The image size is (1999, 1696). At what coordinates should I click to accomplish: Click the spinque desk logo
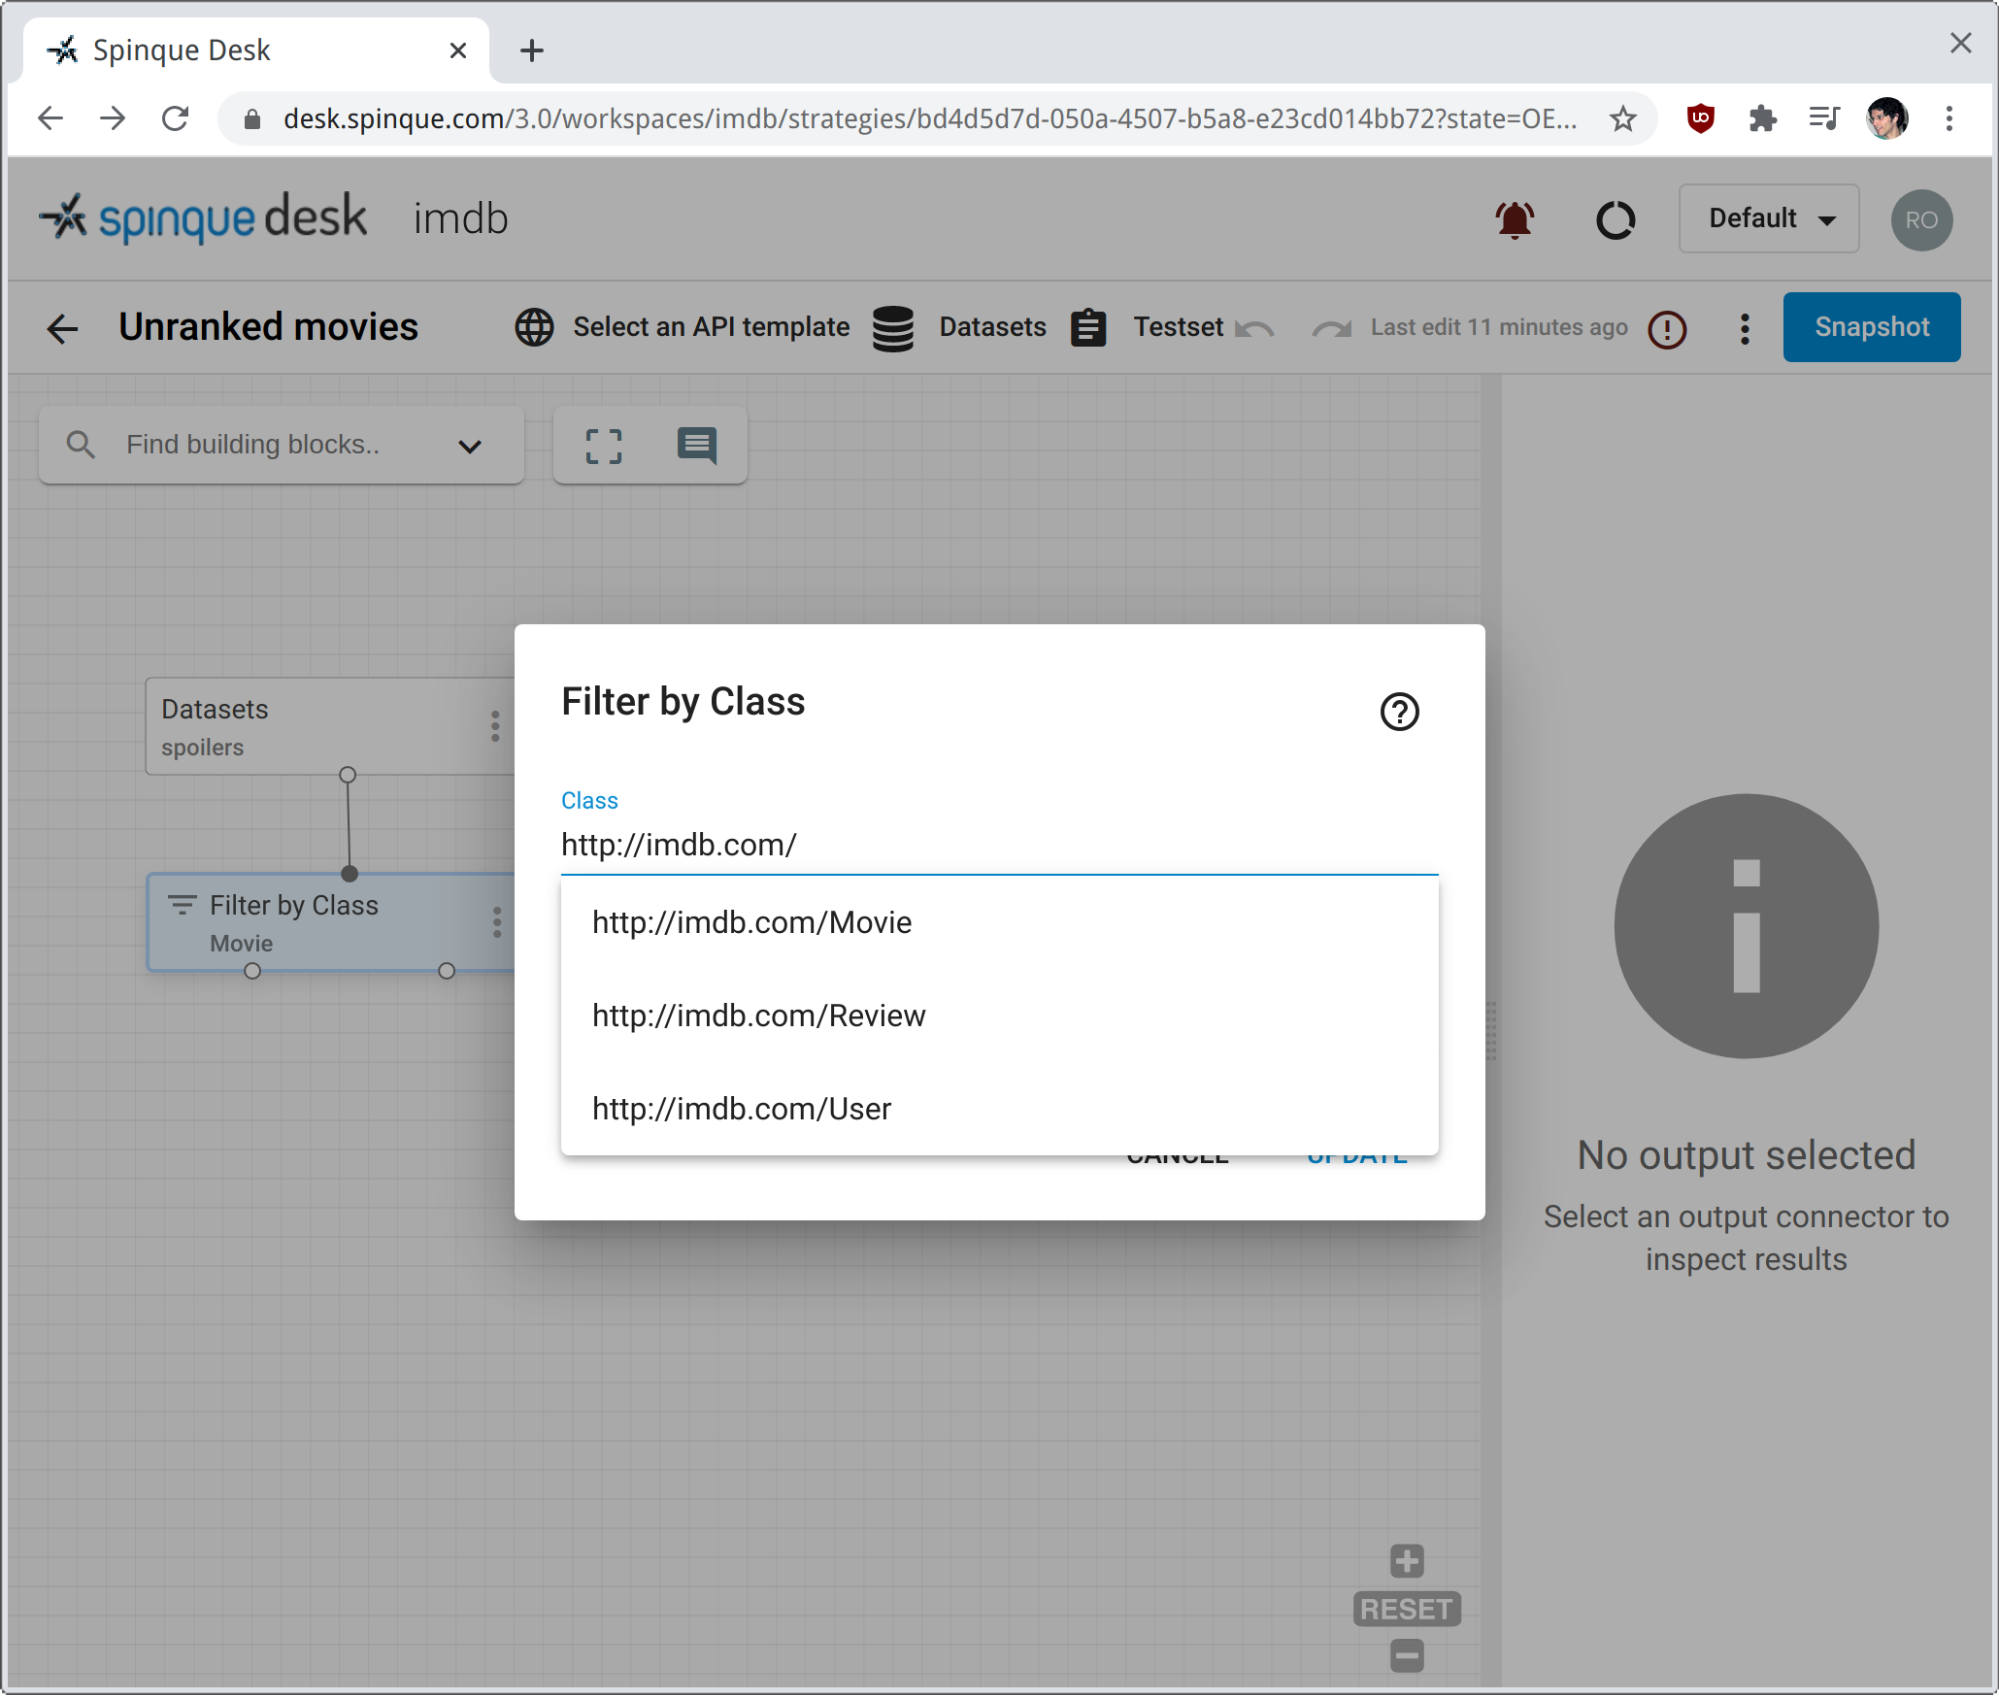tap(203, 218)
